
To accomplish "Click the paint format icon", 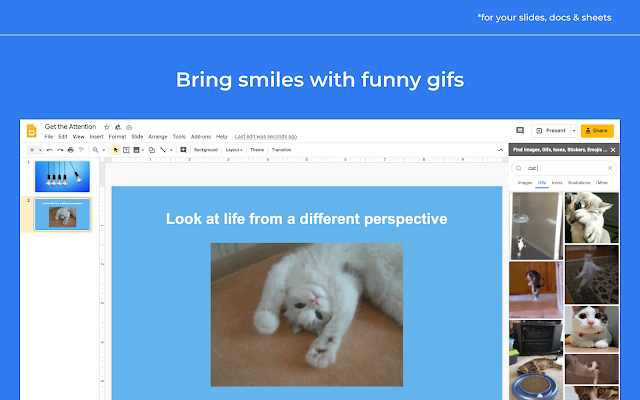I will pyautogui.click(x=81, y=150).
